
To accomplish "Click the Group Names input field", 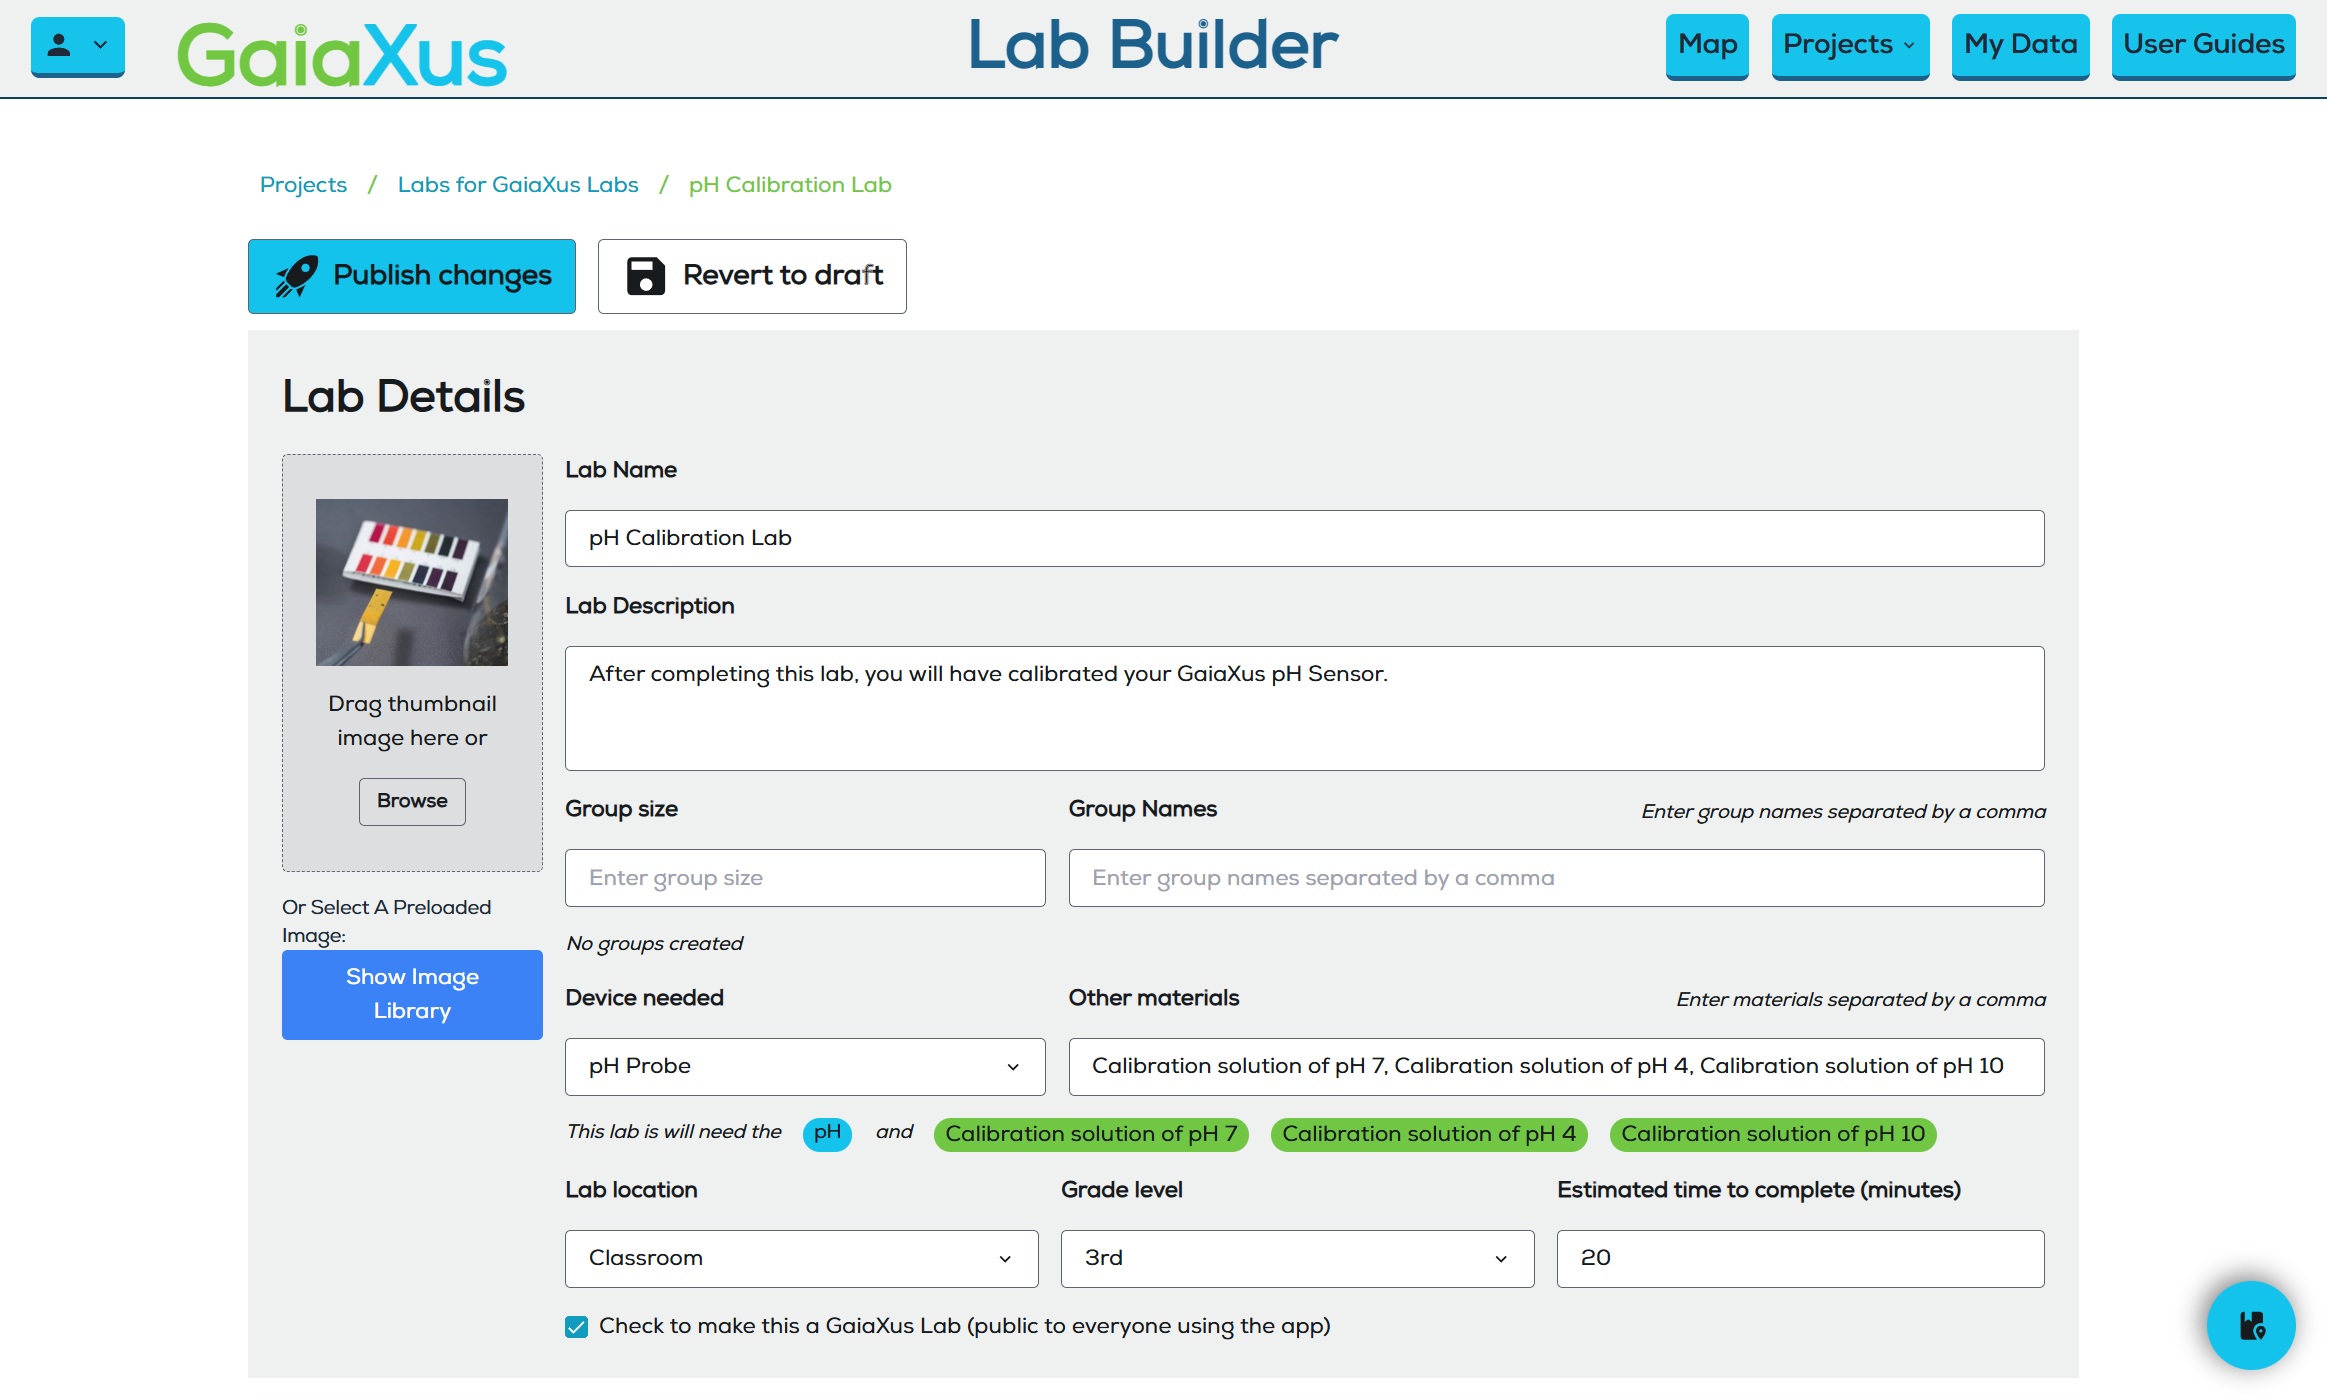I will [1556, 878].
